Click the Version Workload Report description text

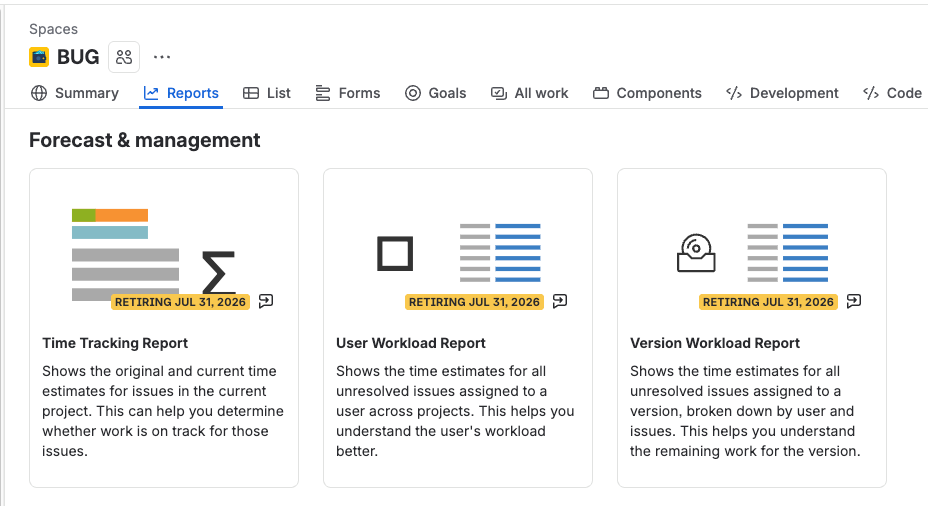tap(745, 411)
